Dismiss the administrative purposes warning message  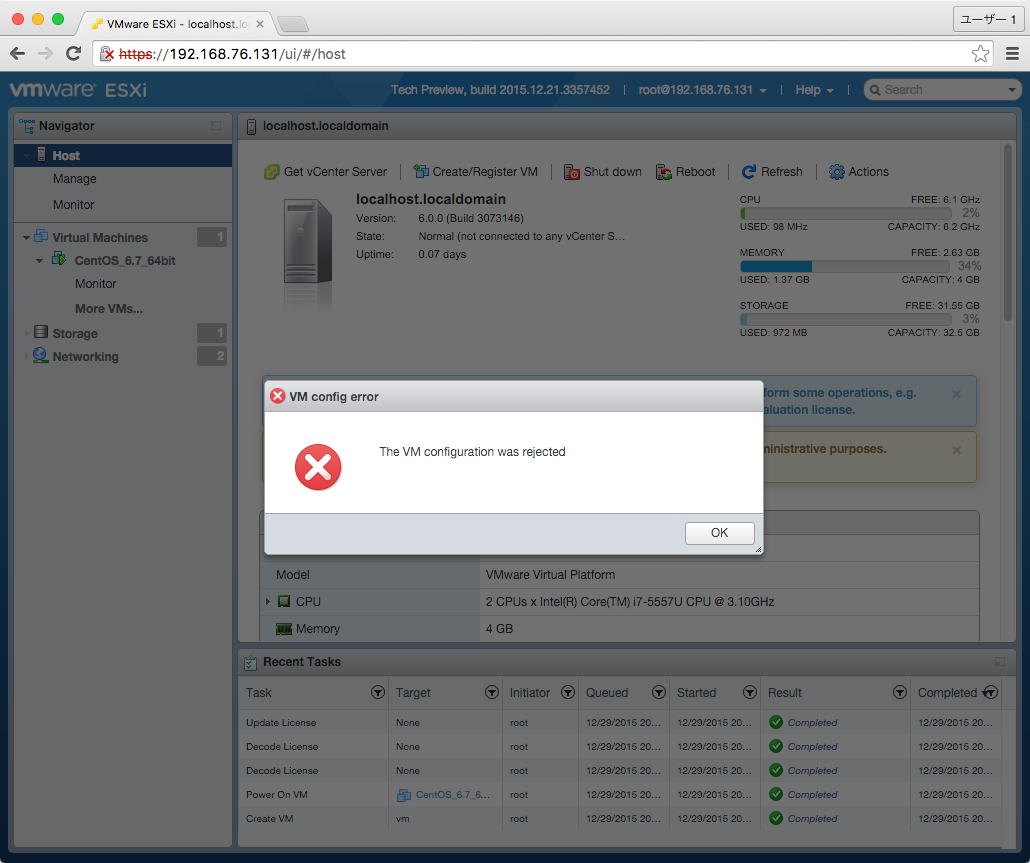956,448
